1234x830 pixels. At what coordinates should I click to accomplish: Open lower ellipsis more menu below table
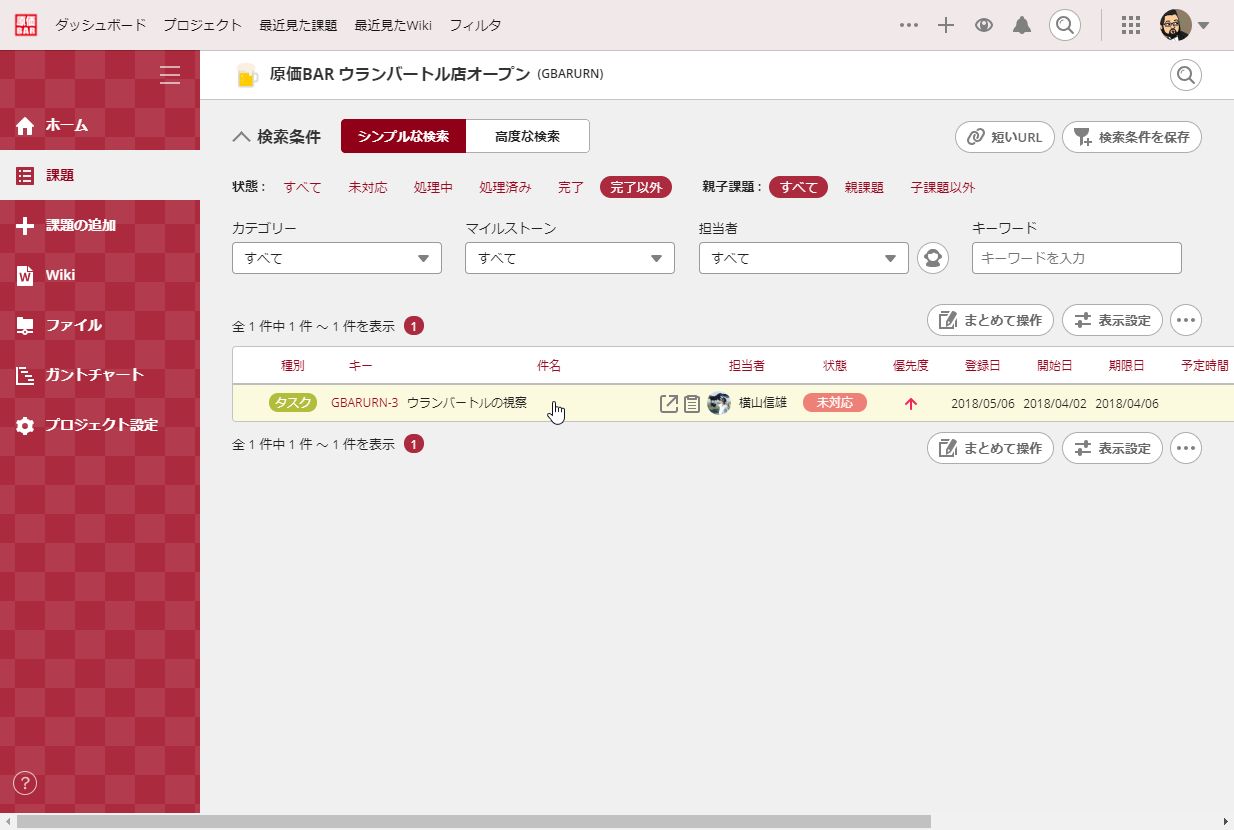1186,448
